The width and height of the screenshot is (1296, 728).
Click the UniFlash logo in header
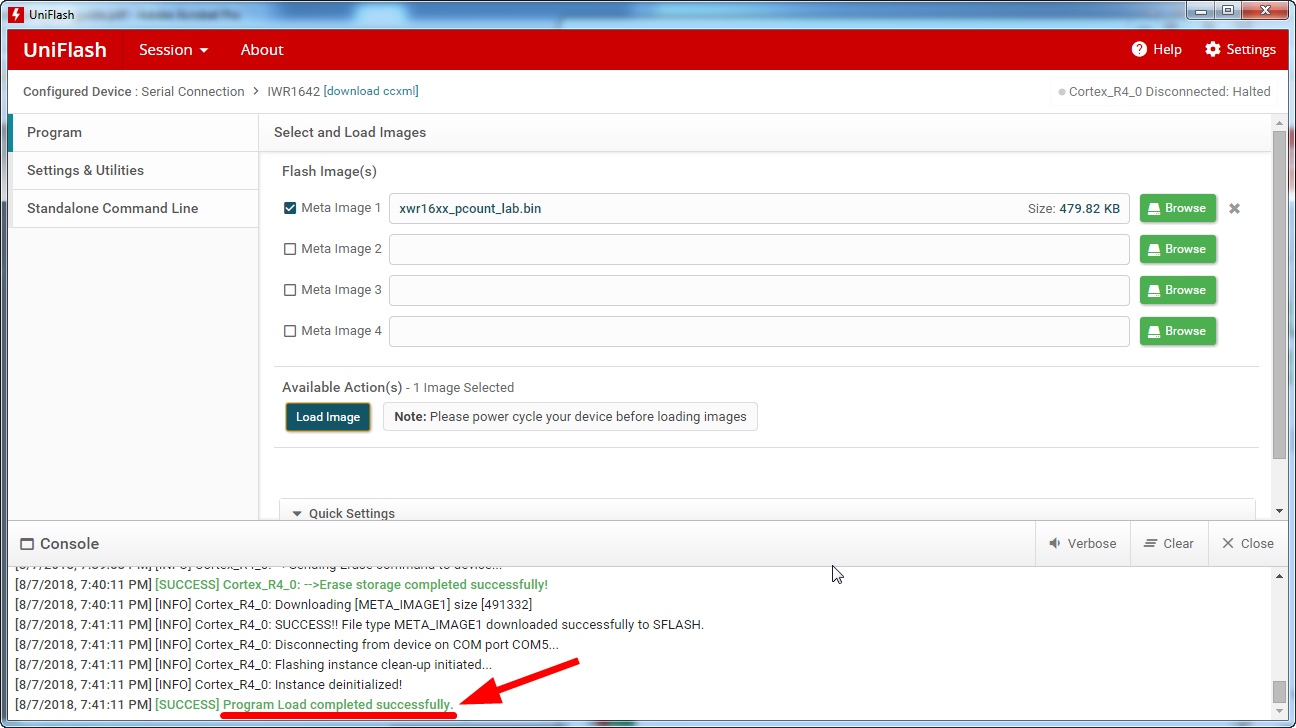pos(65,49)
